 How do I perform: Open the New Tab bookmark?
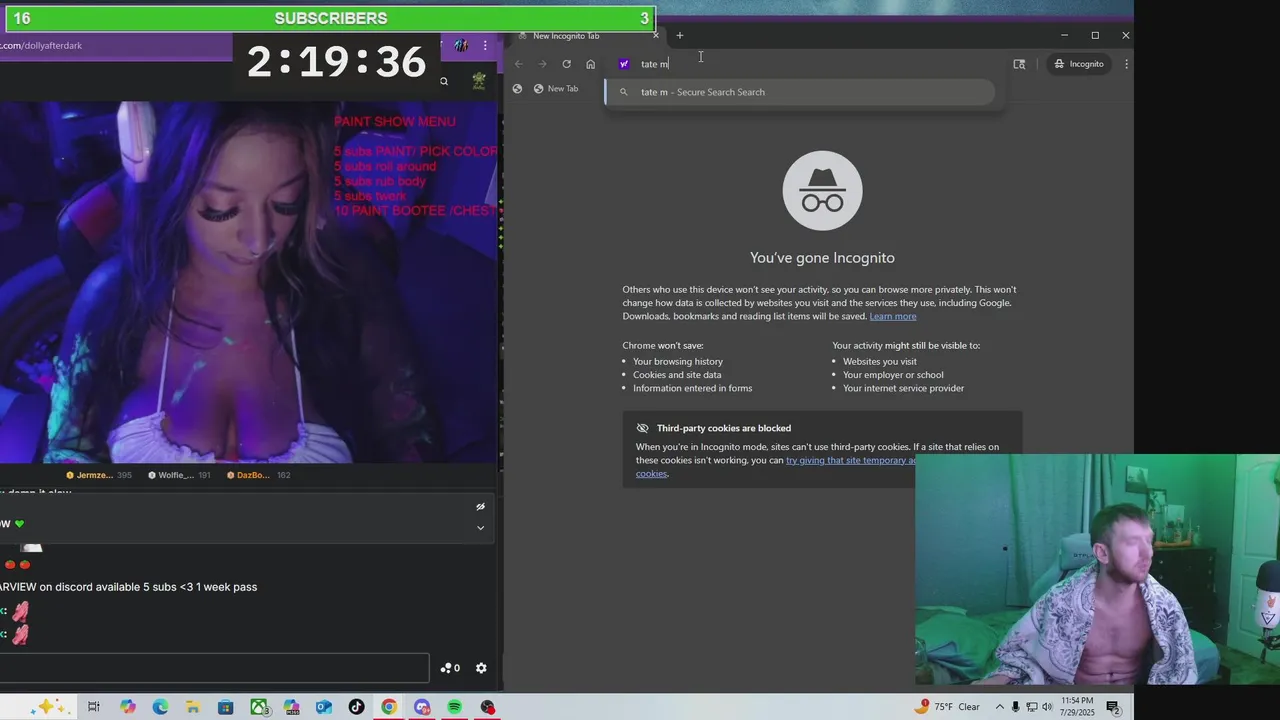556,89
